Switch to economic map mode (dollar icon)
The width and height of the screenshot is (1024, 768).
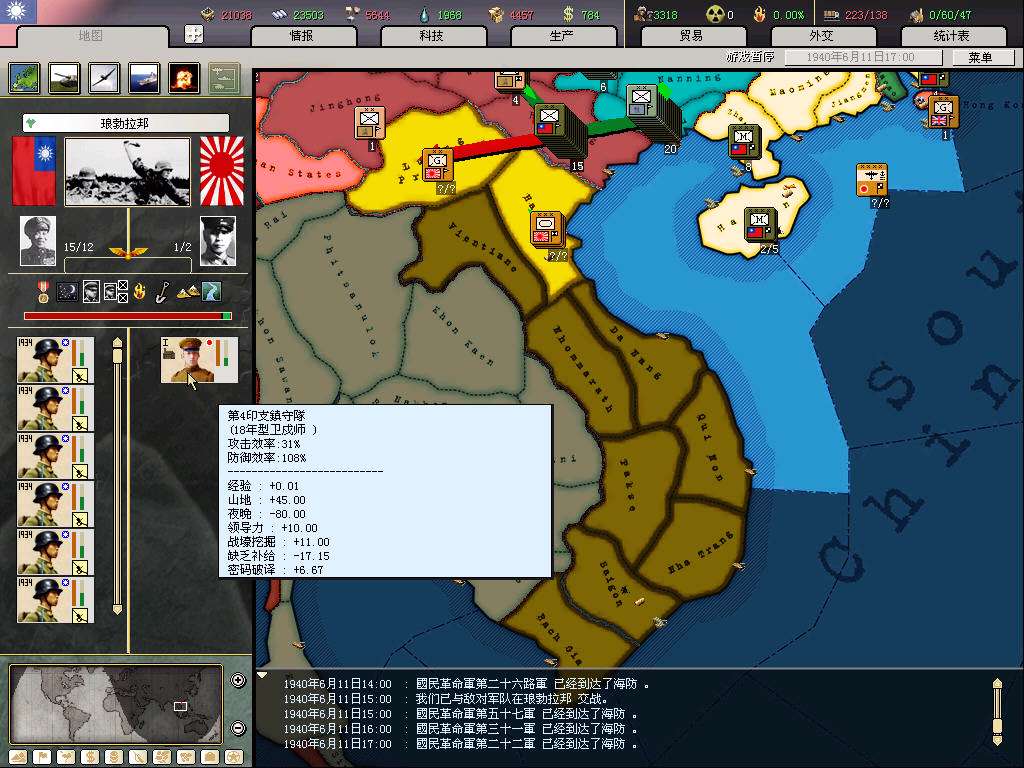tap(90, 757)
